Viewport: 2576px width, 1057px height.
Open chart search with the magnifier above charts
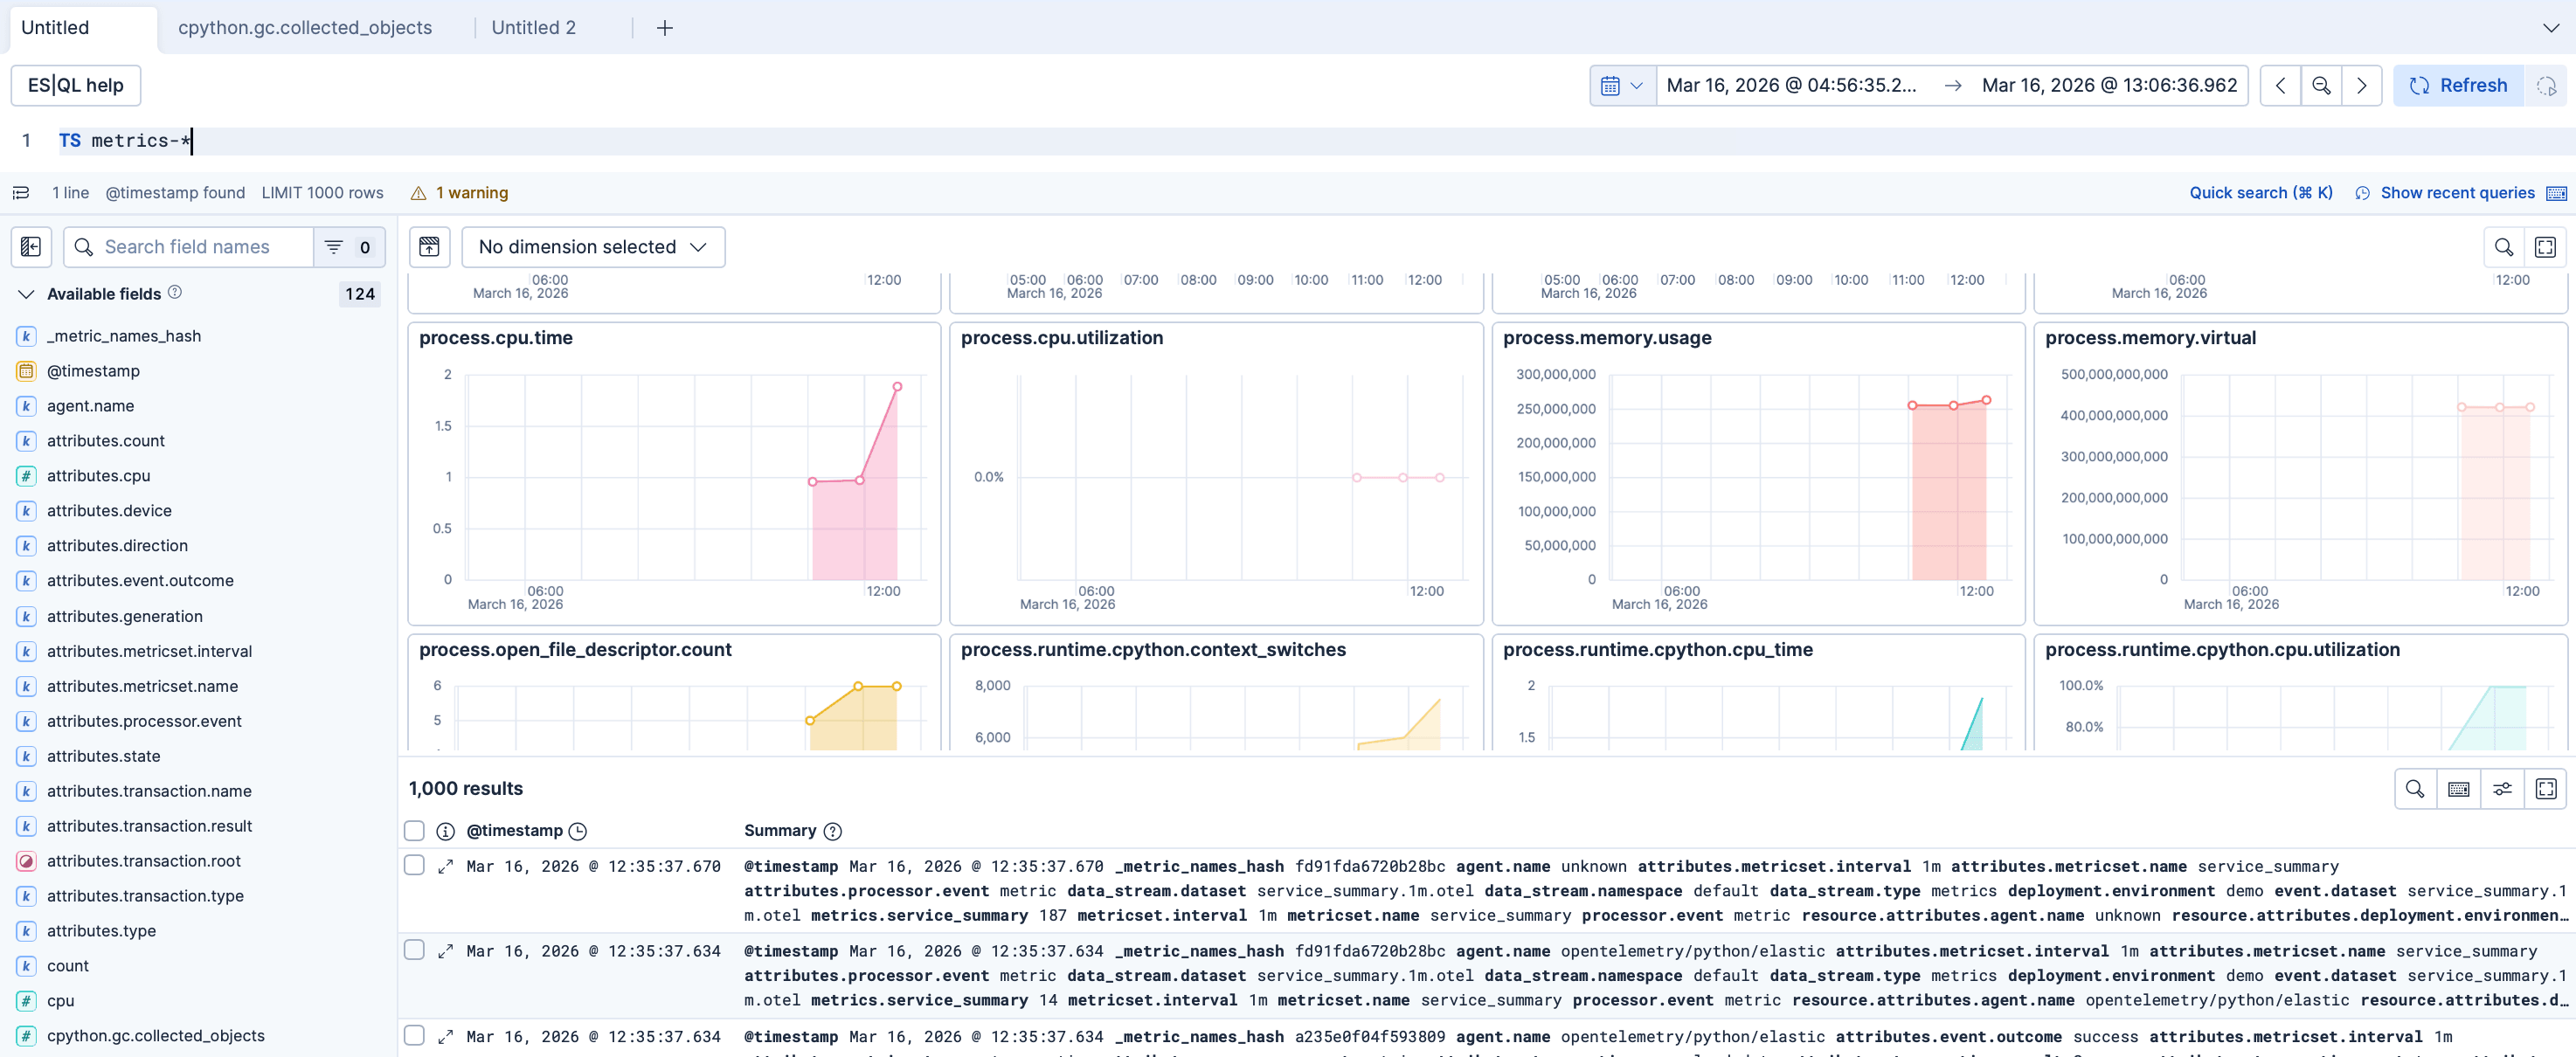2504,247
